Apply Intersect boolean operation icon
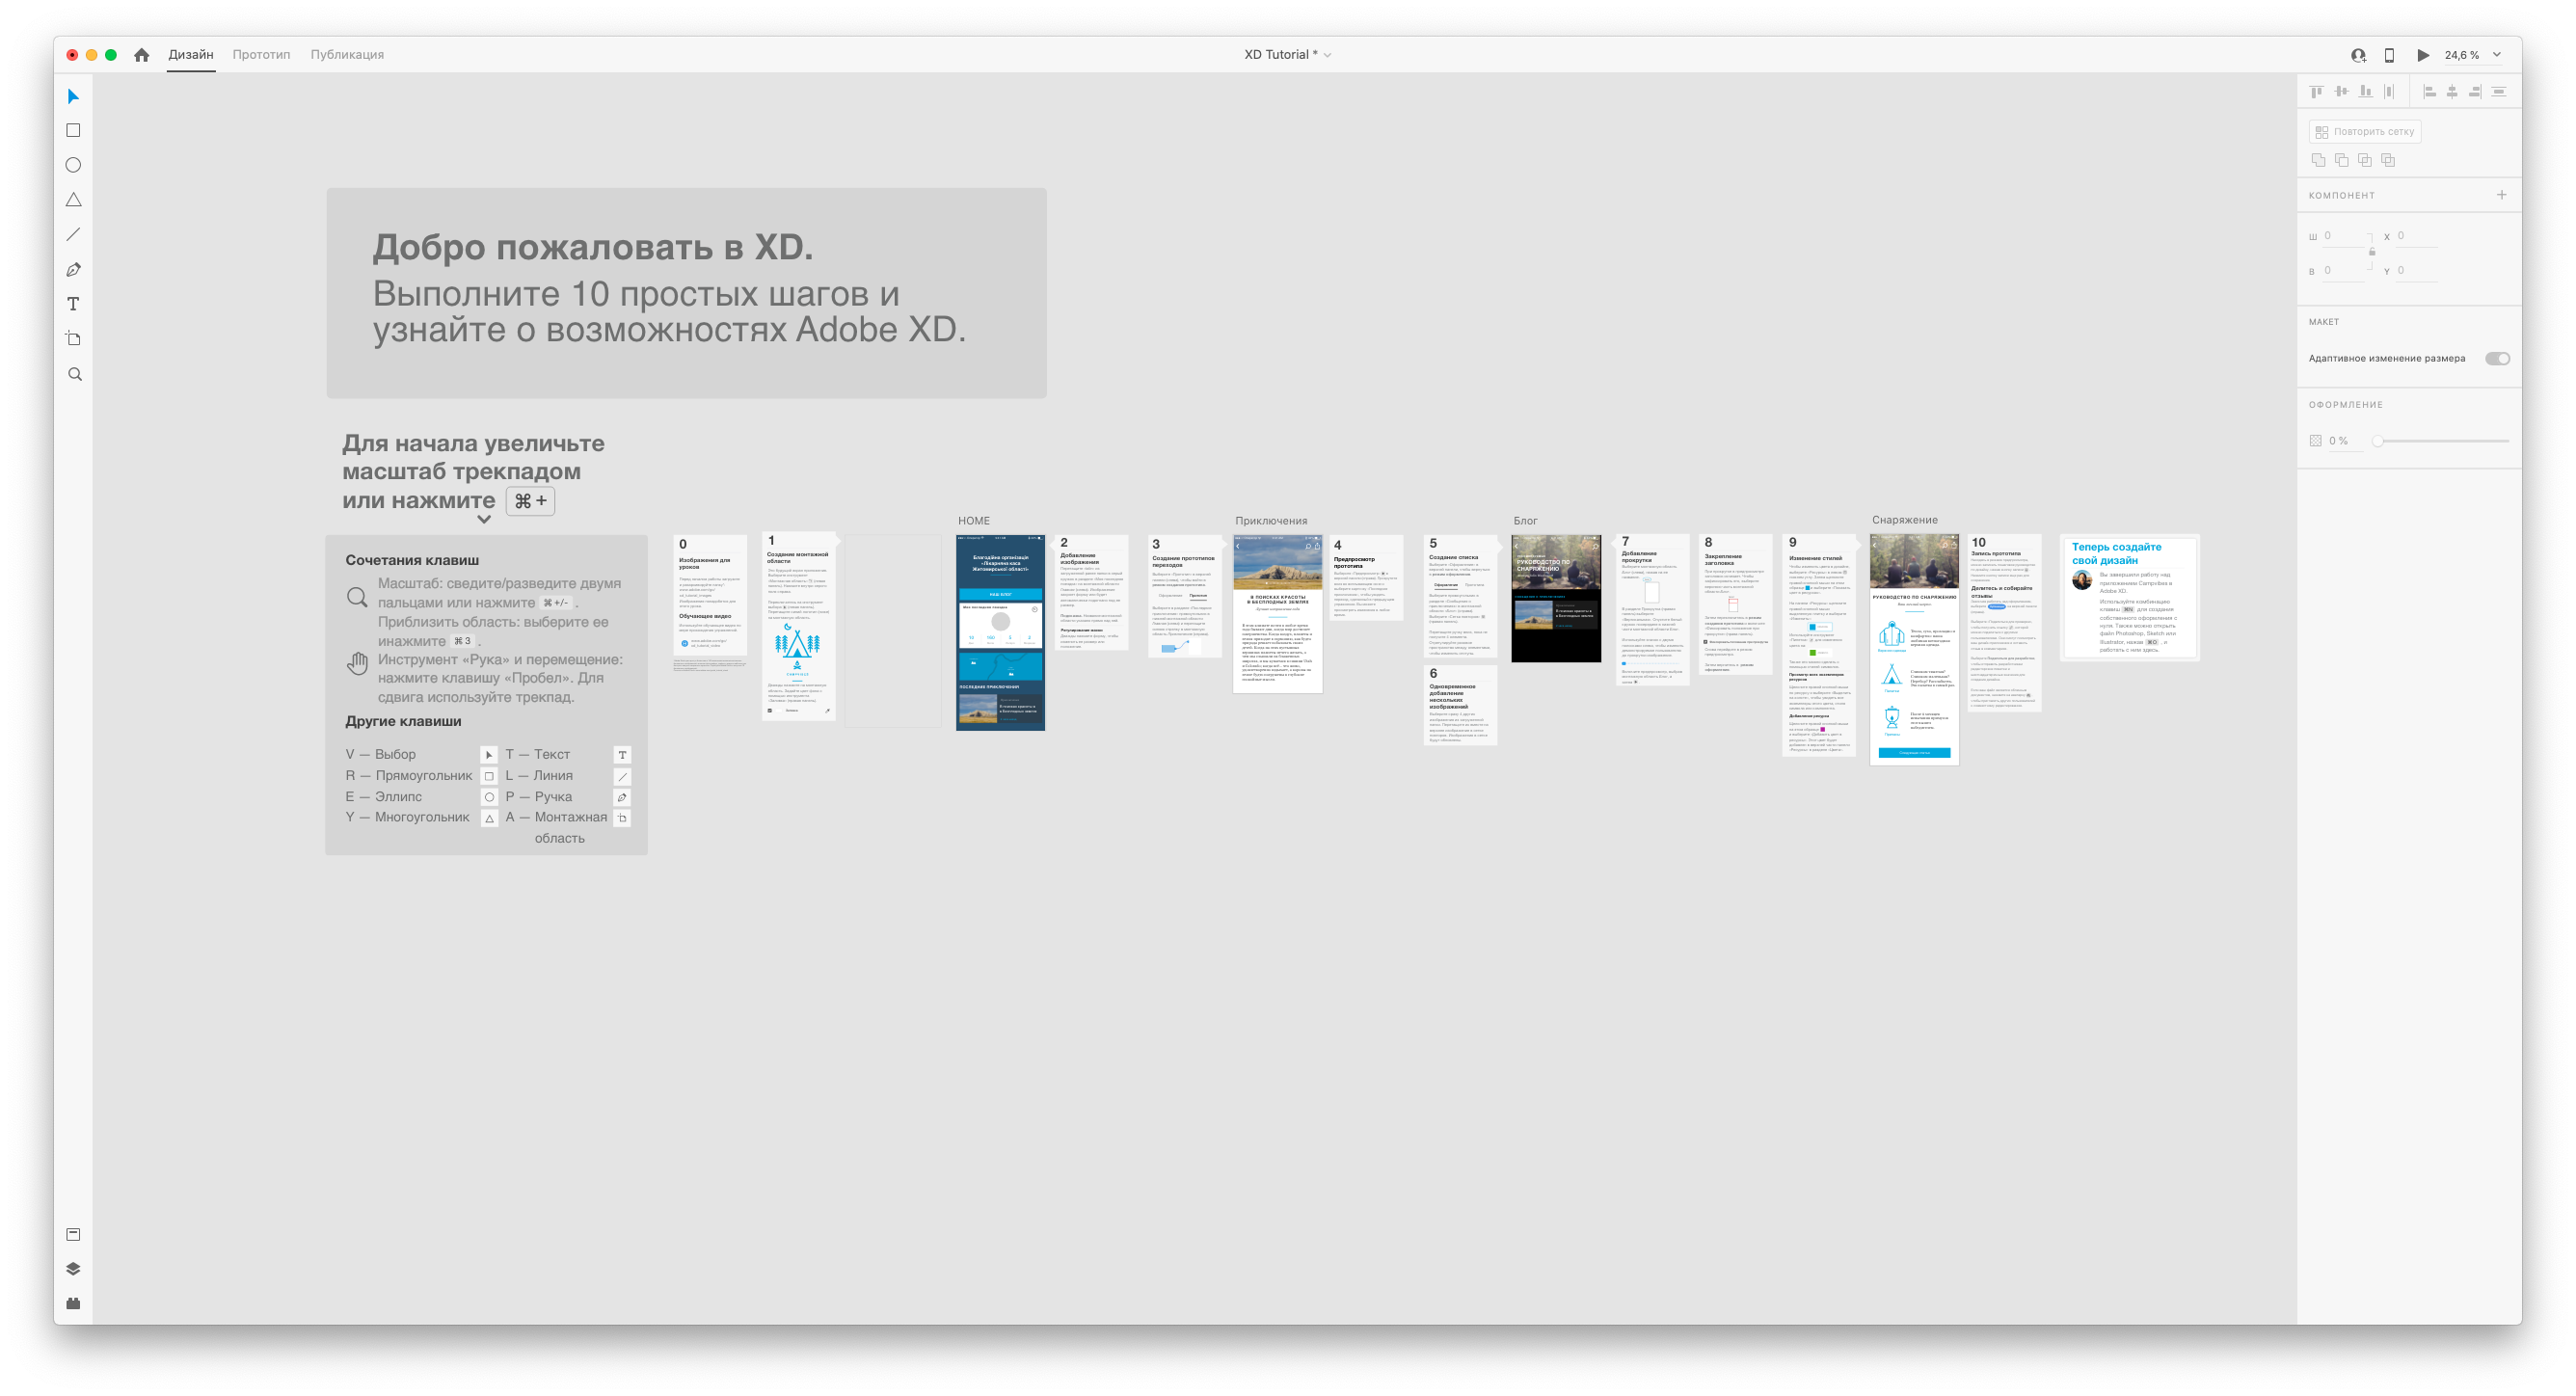 coord(2364,160)
